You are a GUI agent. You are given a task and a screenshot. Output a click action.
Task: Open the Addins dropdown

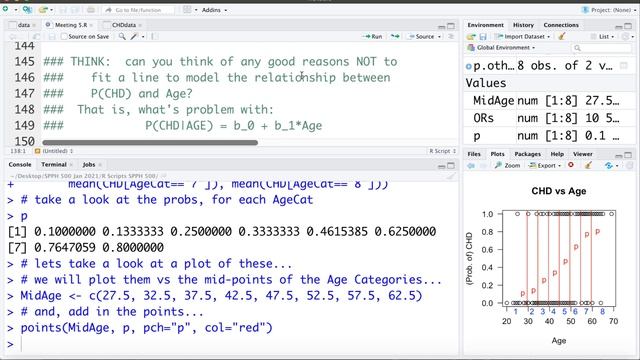click(x=214, y=10)
